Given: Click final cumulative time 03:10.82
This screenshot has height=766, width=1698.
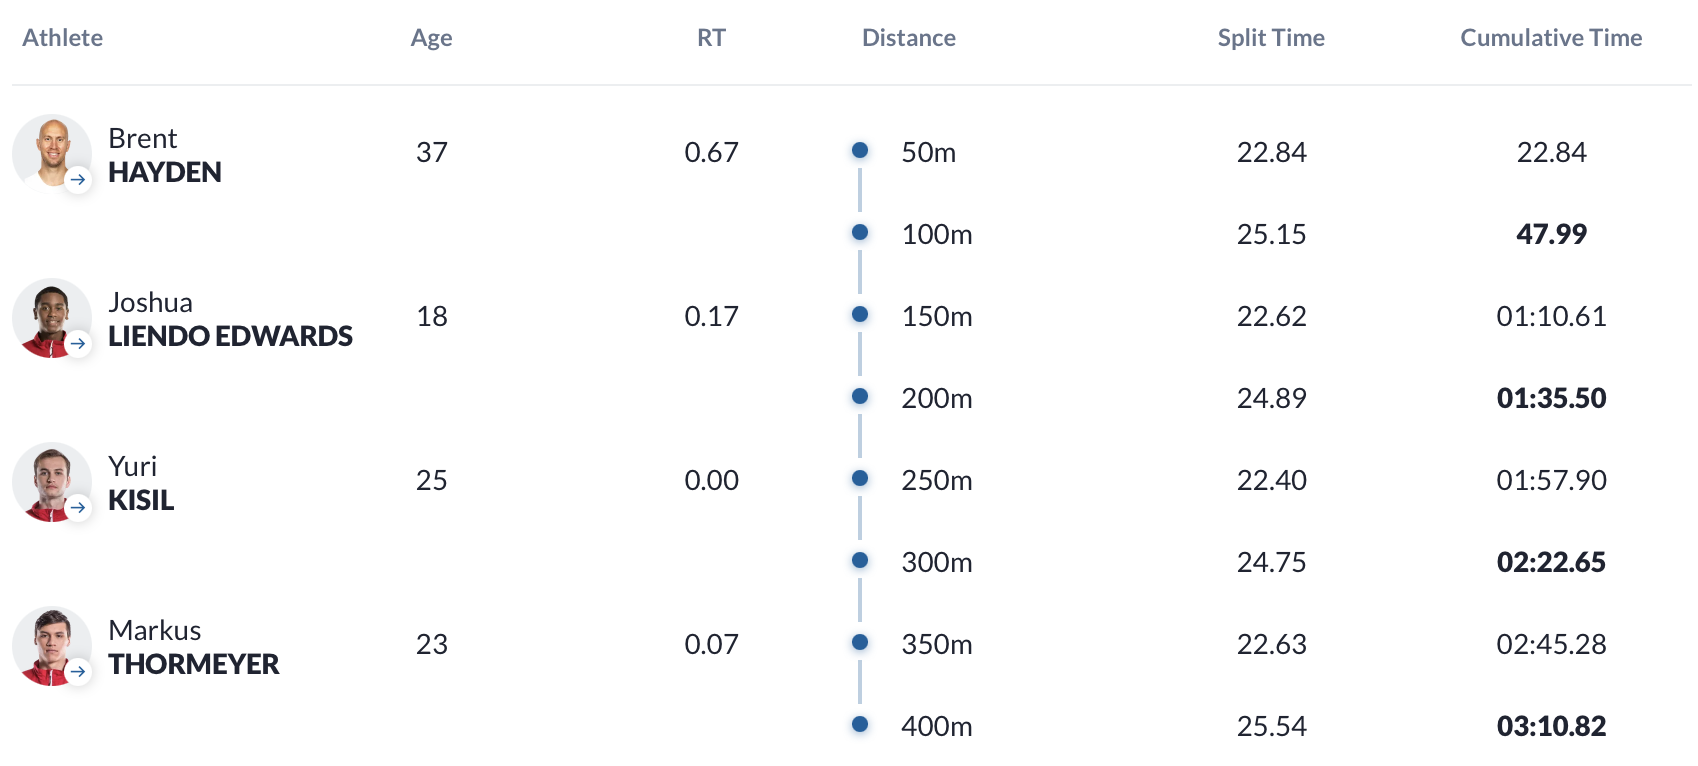Looking at the screenshot, I should (x=1551, y=726).
